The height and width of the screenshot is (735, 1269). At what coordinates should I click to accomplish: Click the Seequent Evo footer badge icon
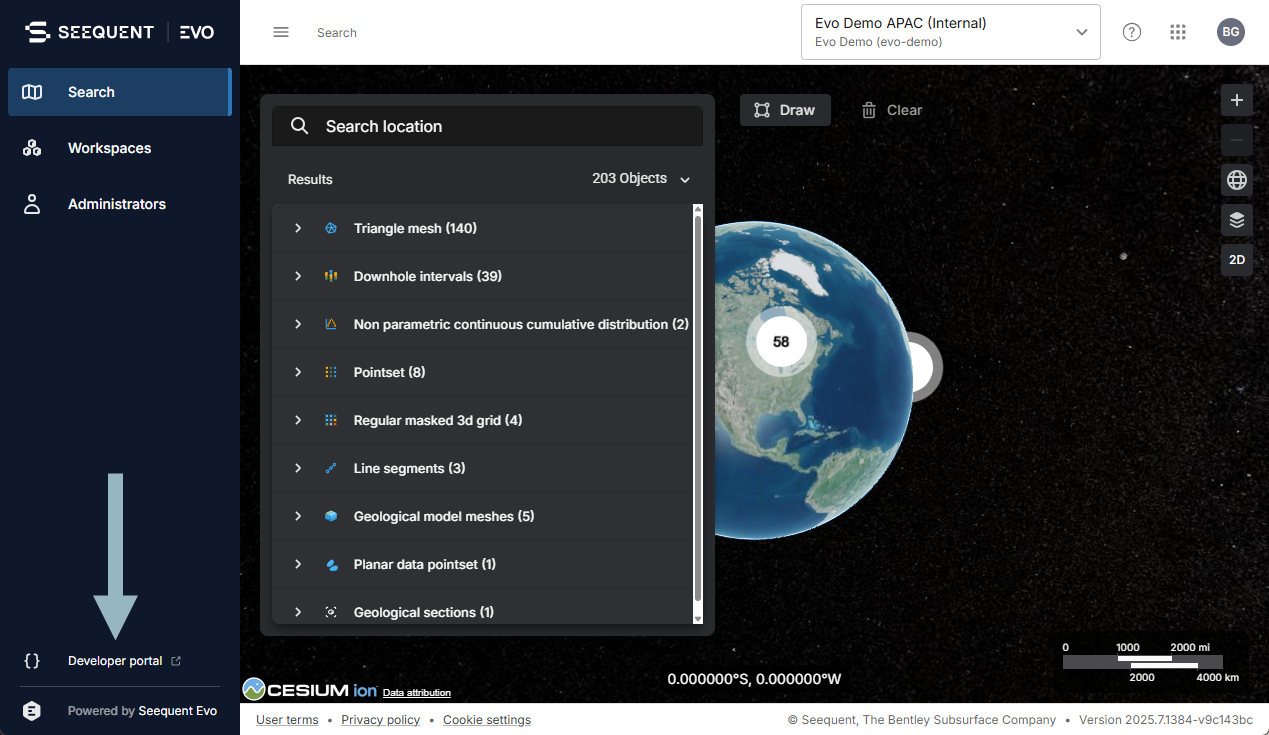[32, 711]
